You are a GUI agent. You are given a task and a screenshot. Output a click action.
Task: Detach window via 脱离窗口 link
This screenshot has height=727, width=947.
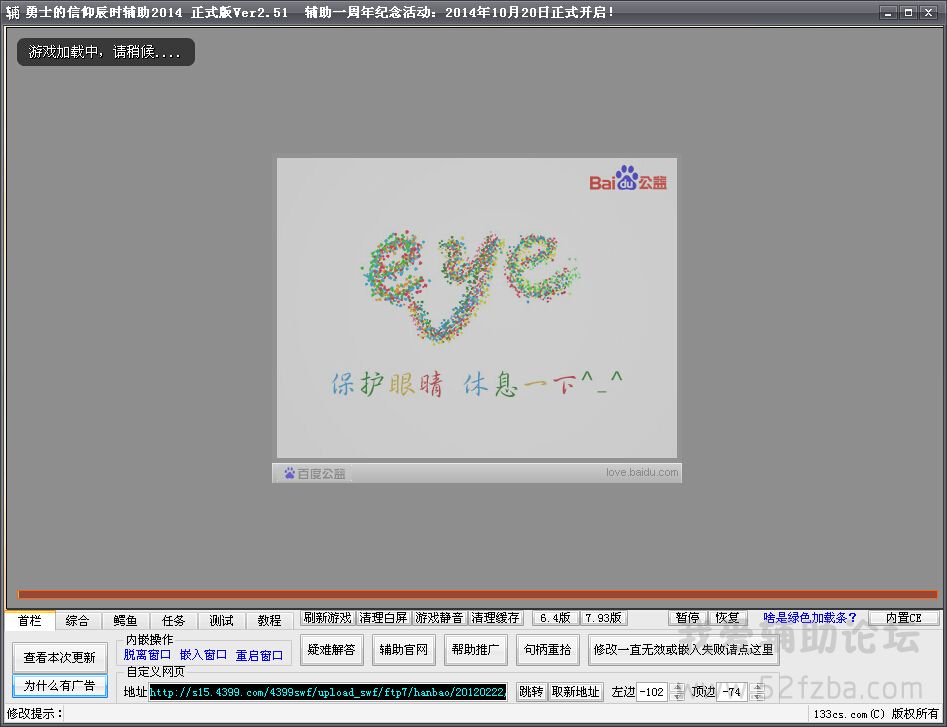point(147,655)
